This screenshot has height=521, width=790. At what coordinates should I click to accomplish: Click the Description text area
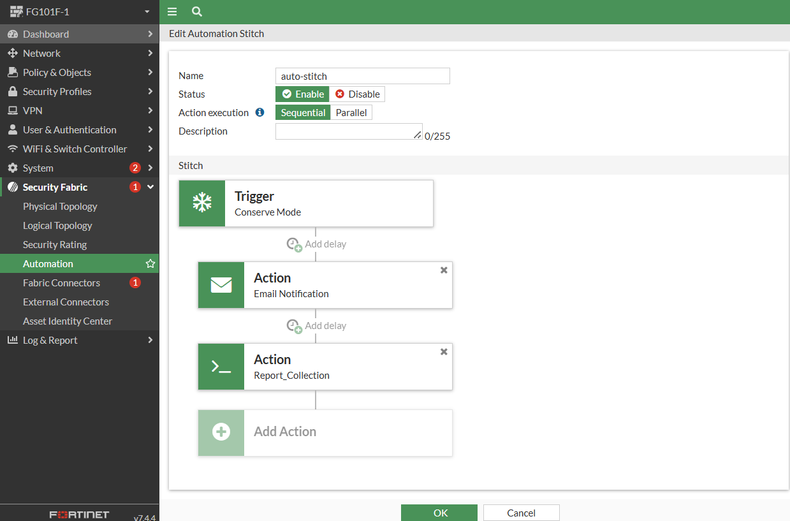point(349,132)
